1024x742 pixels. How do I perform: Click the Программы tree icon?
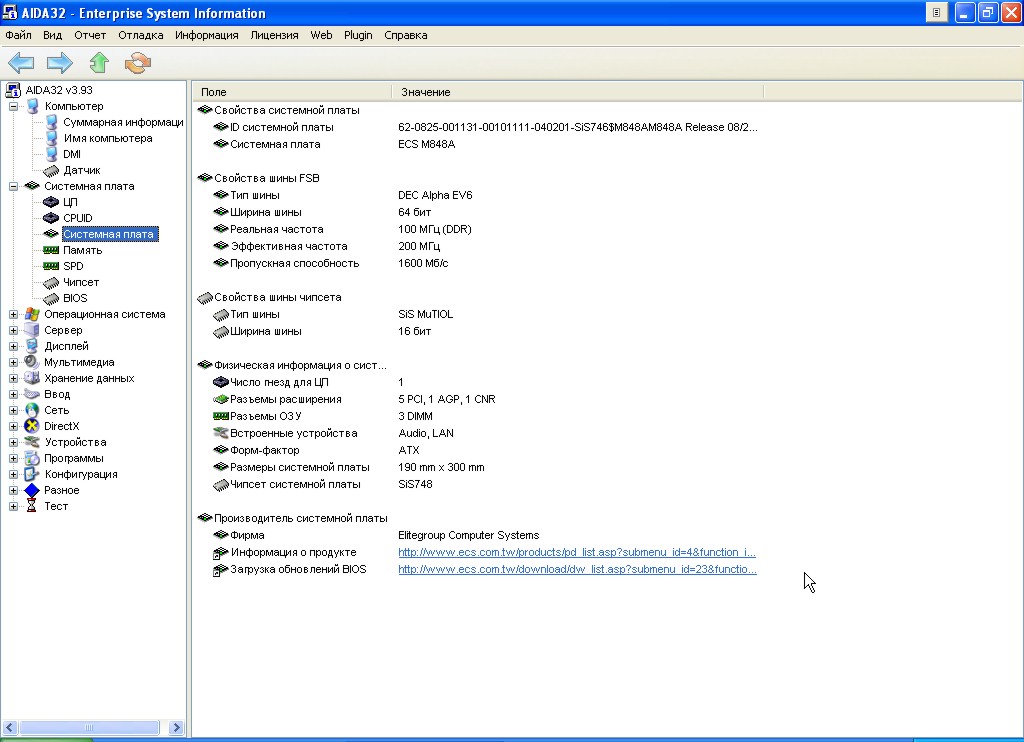coord(32,458)
